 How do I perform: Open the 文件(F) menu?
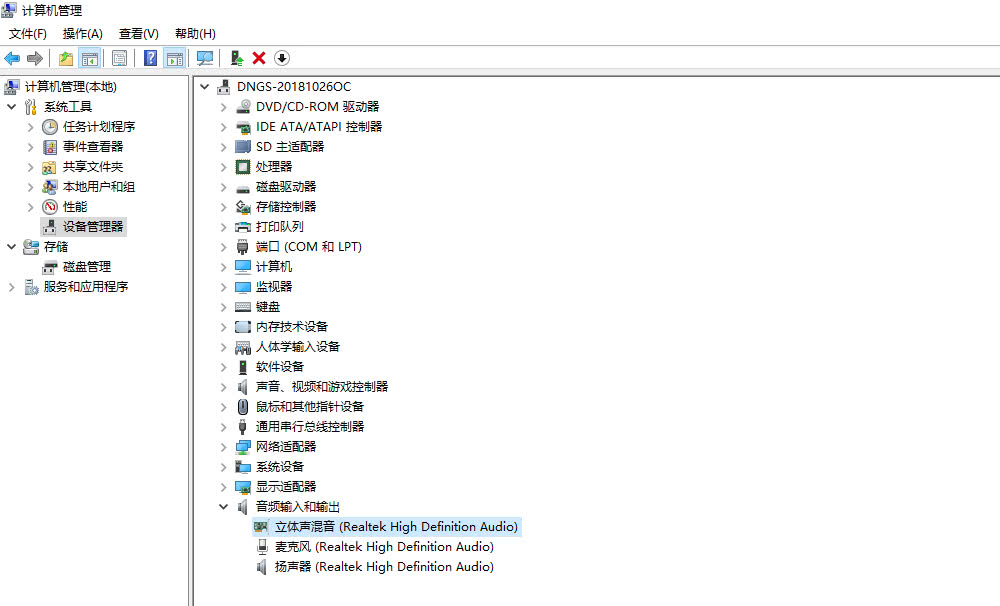tap(28, 34)
